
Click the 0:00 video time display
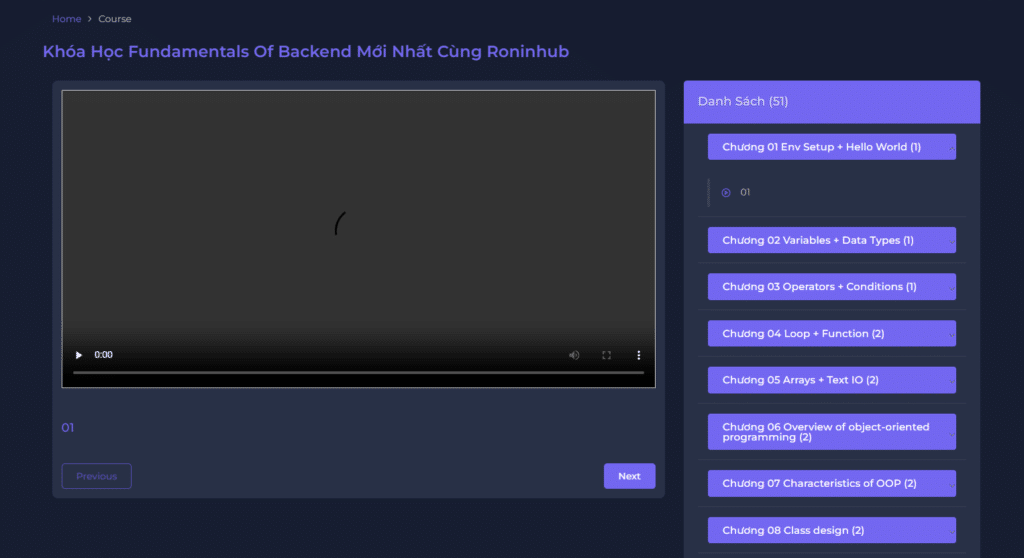[x=103, y=355]
